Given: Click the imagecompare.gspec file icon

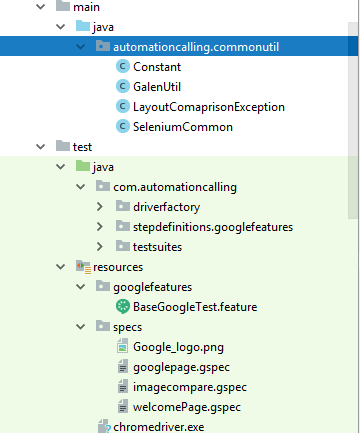Looking at the screenshot, I should tap(123, 386).
